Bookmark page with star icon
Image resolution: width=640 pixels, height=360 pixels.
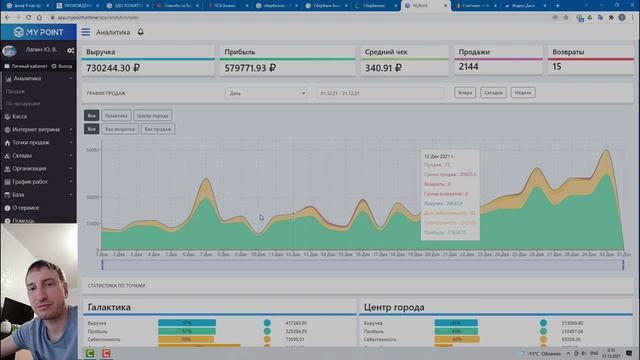click(566, 18)
